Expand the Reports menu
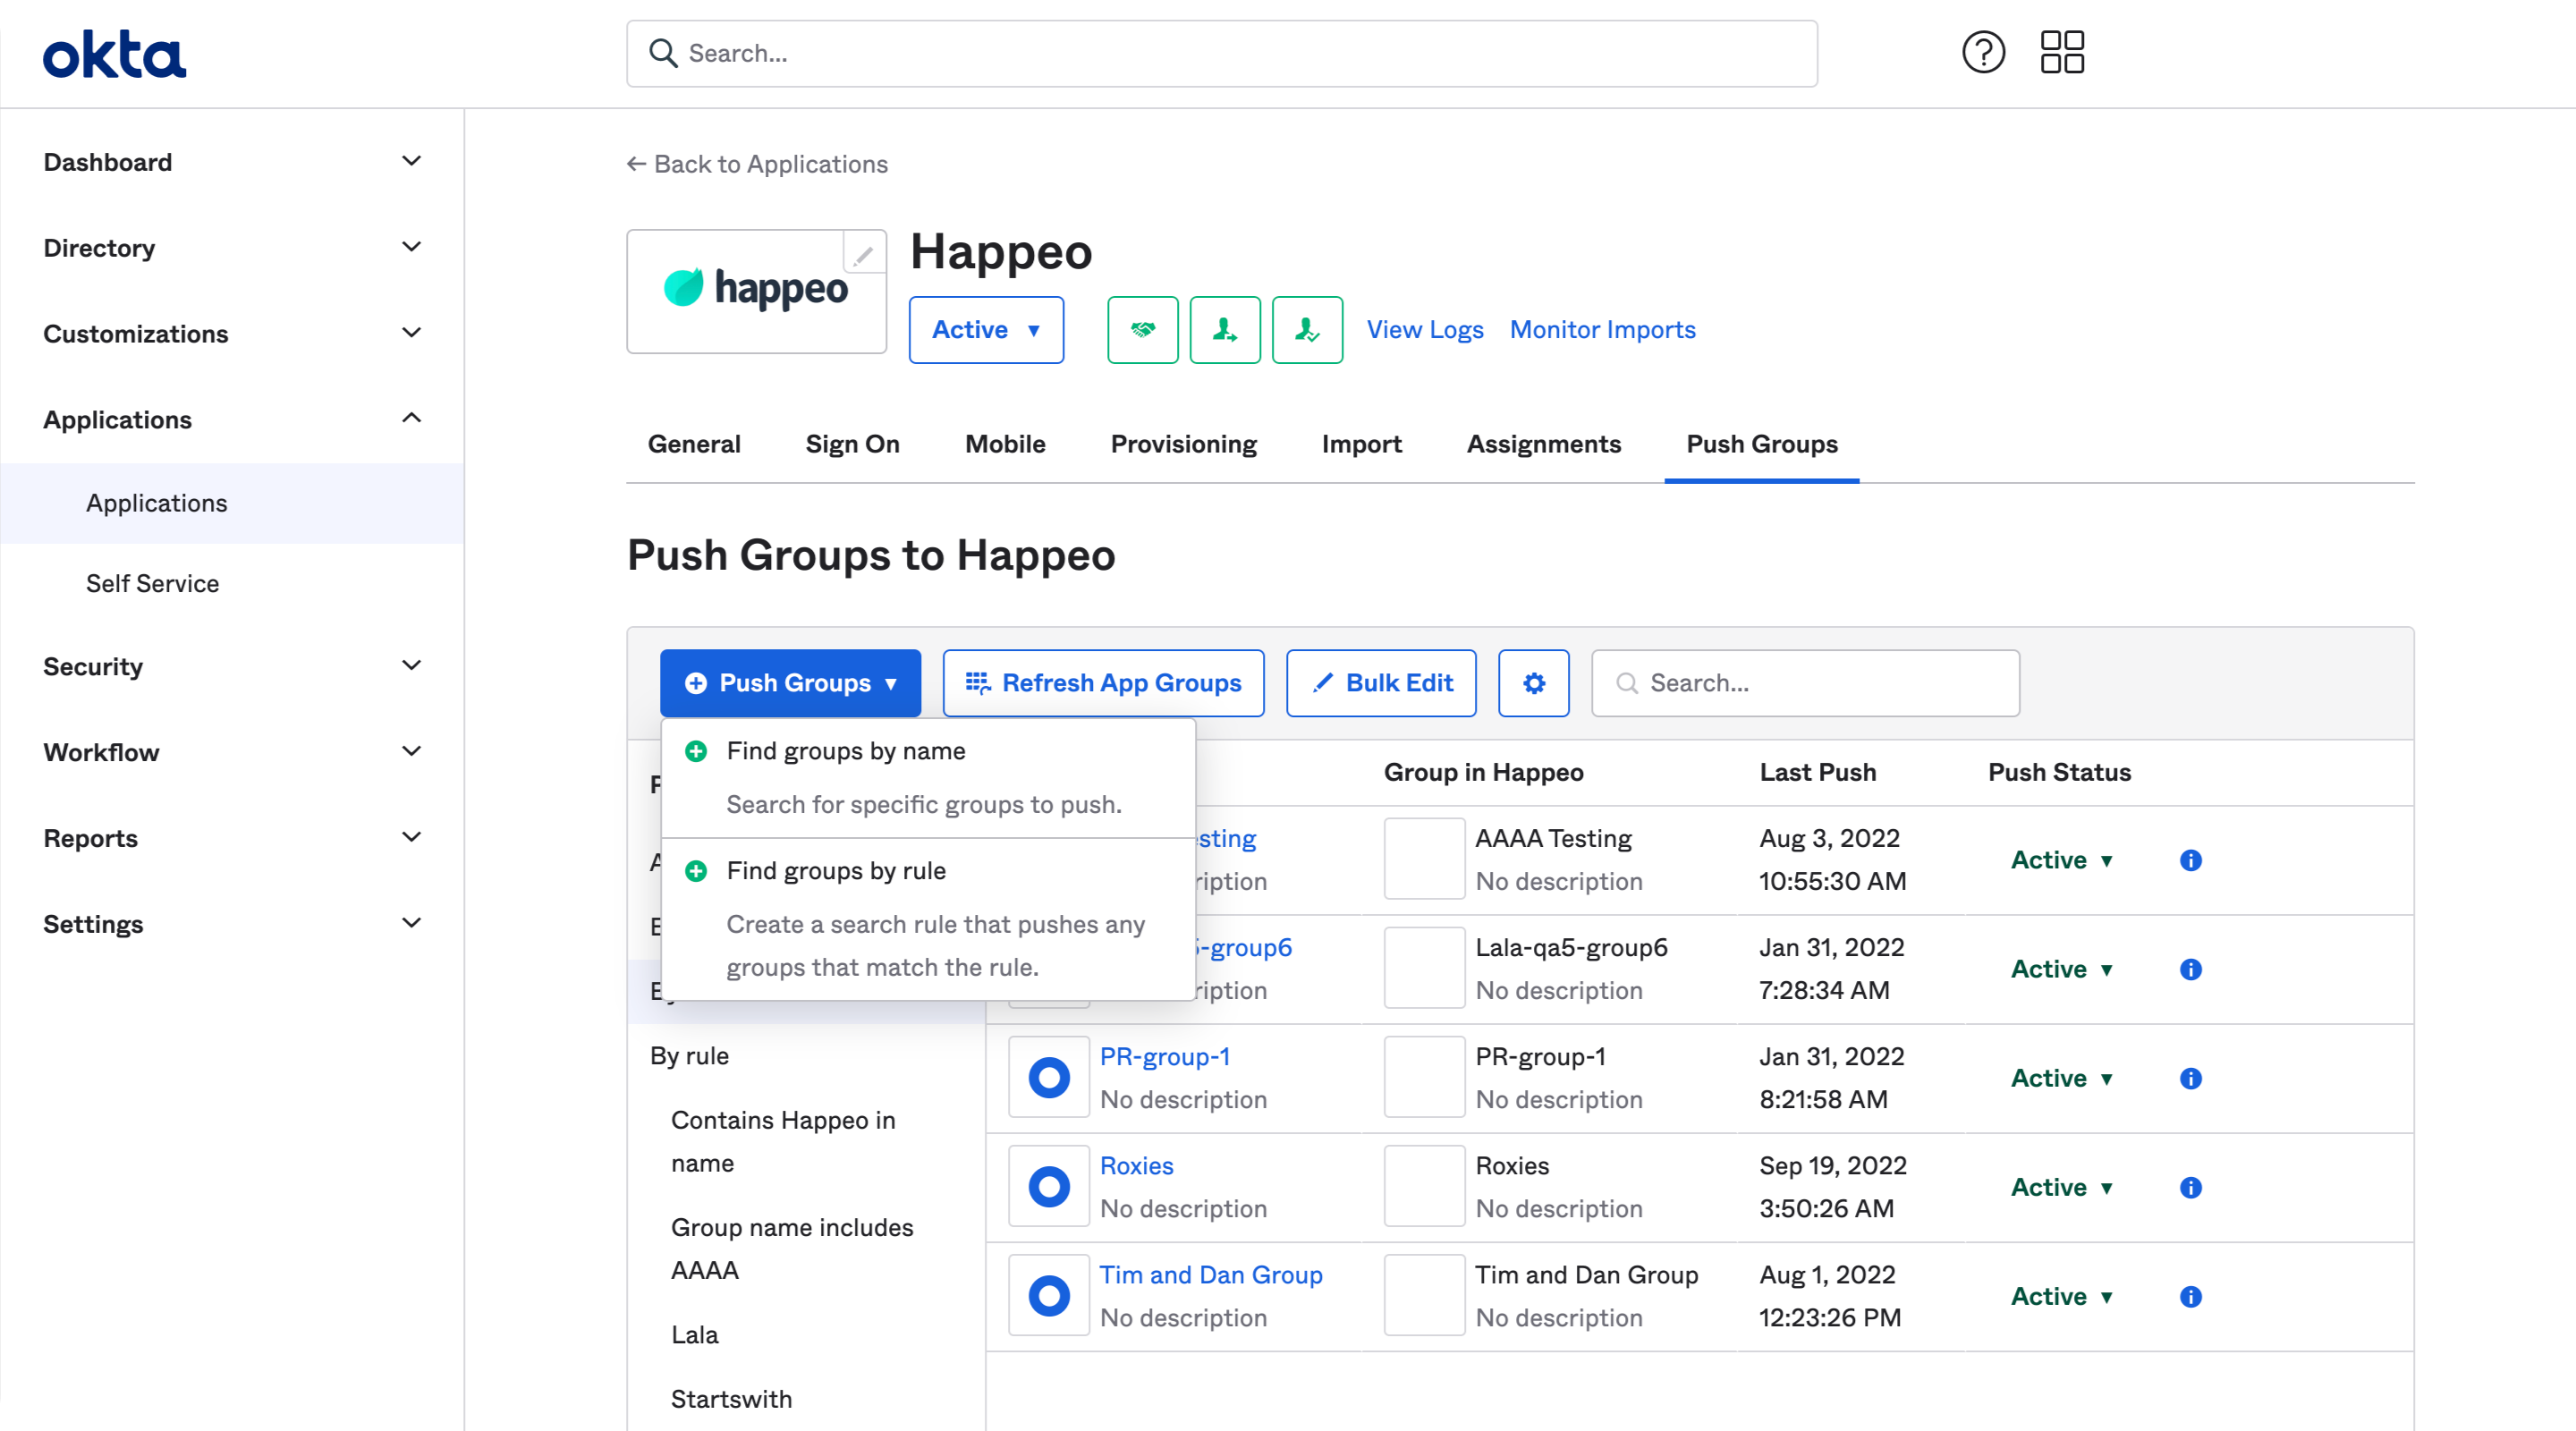This screenshot has height=1431, width=2576. 232,838
